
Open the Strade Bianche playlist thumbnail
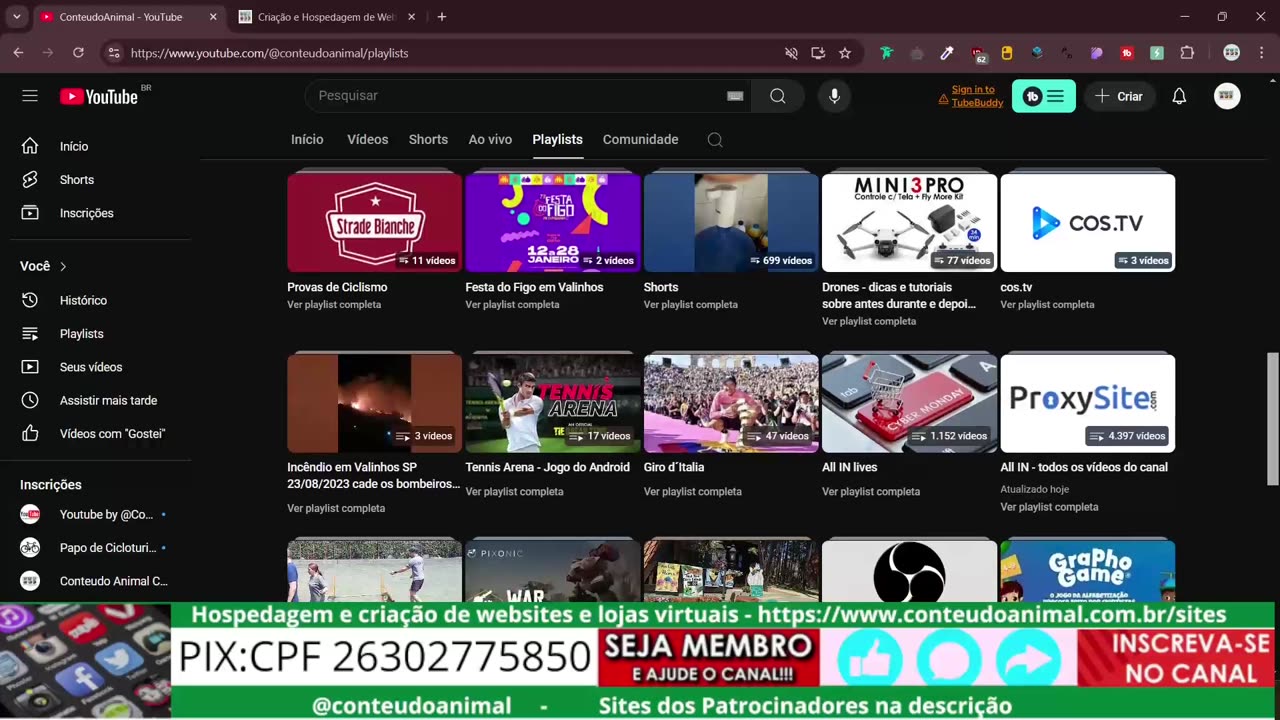[374, 223]
